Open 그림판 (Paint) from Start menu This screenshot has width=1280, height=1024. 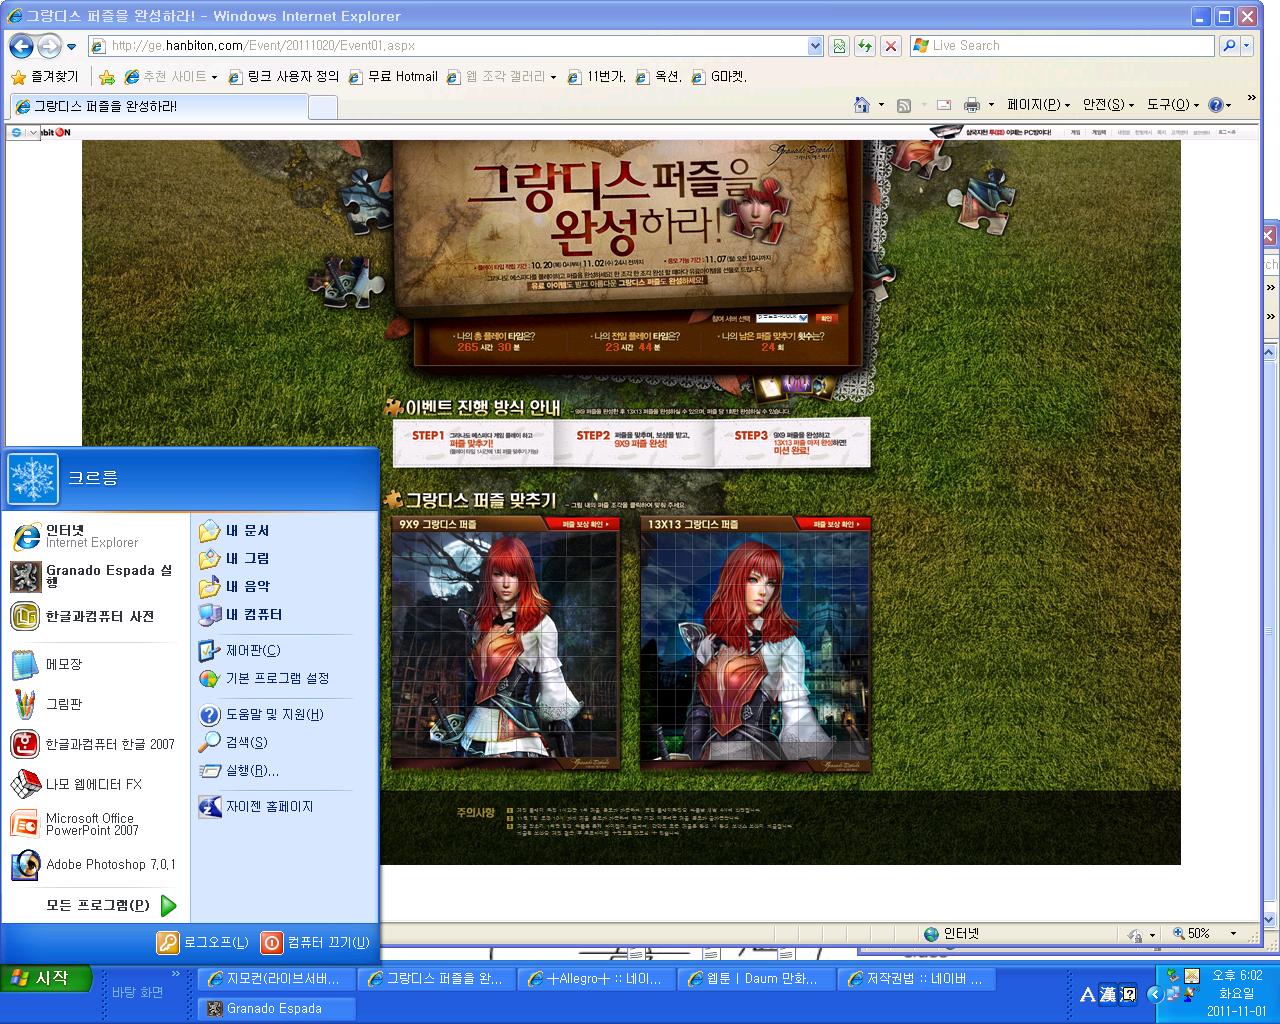(95, 704)
